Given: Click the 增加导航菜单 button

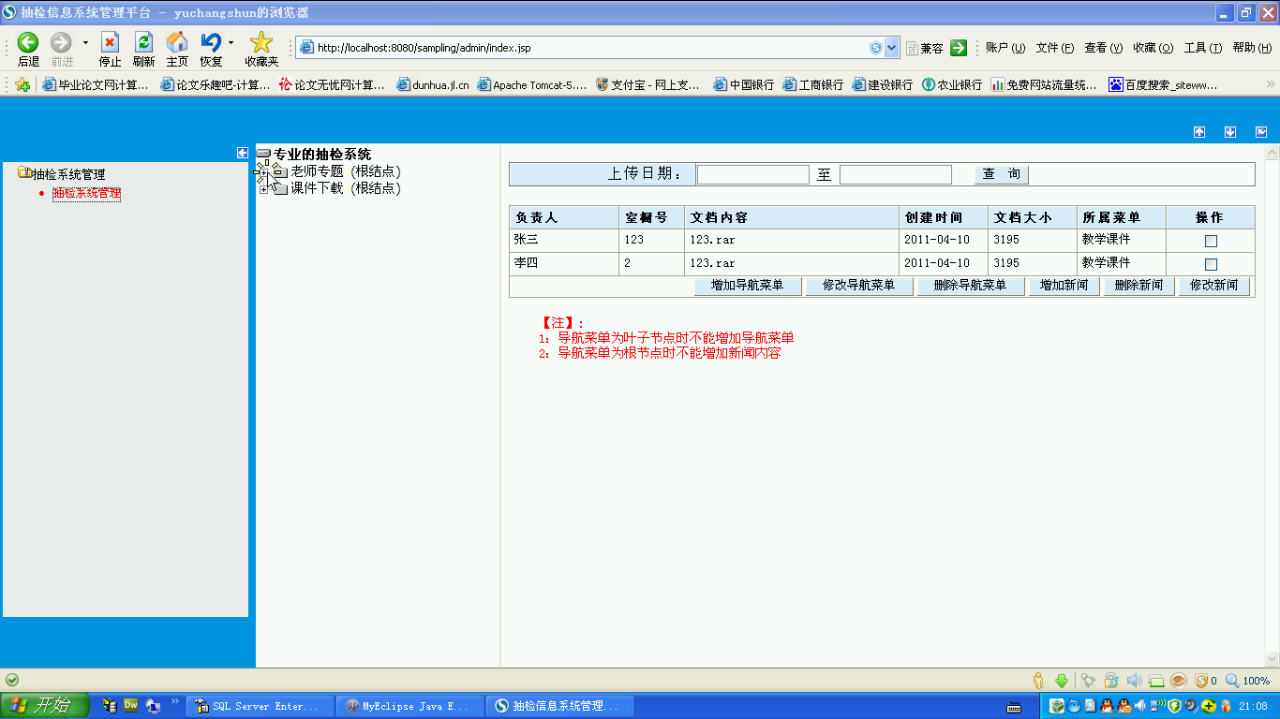Looking at the screenshot, I should pyautogui.click(x=747, y=286).
